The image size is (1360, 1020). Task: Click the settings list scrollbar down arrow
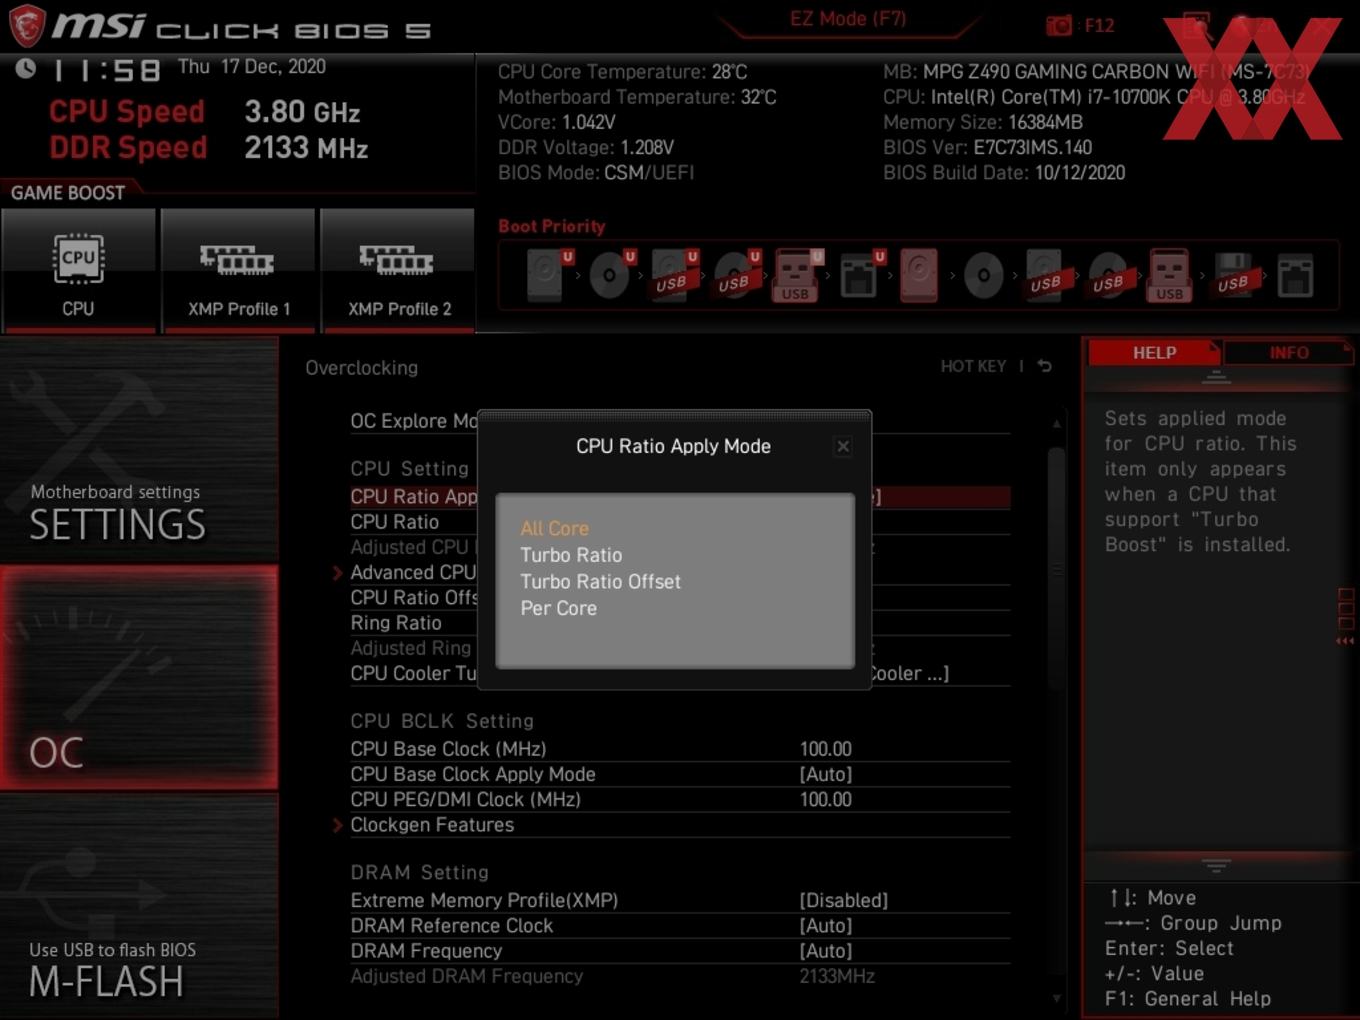(1056, 998)
